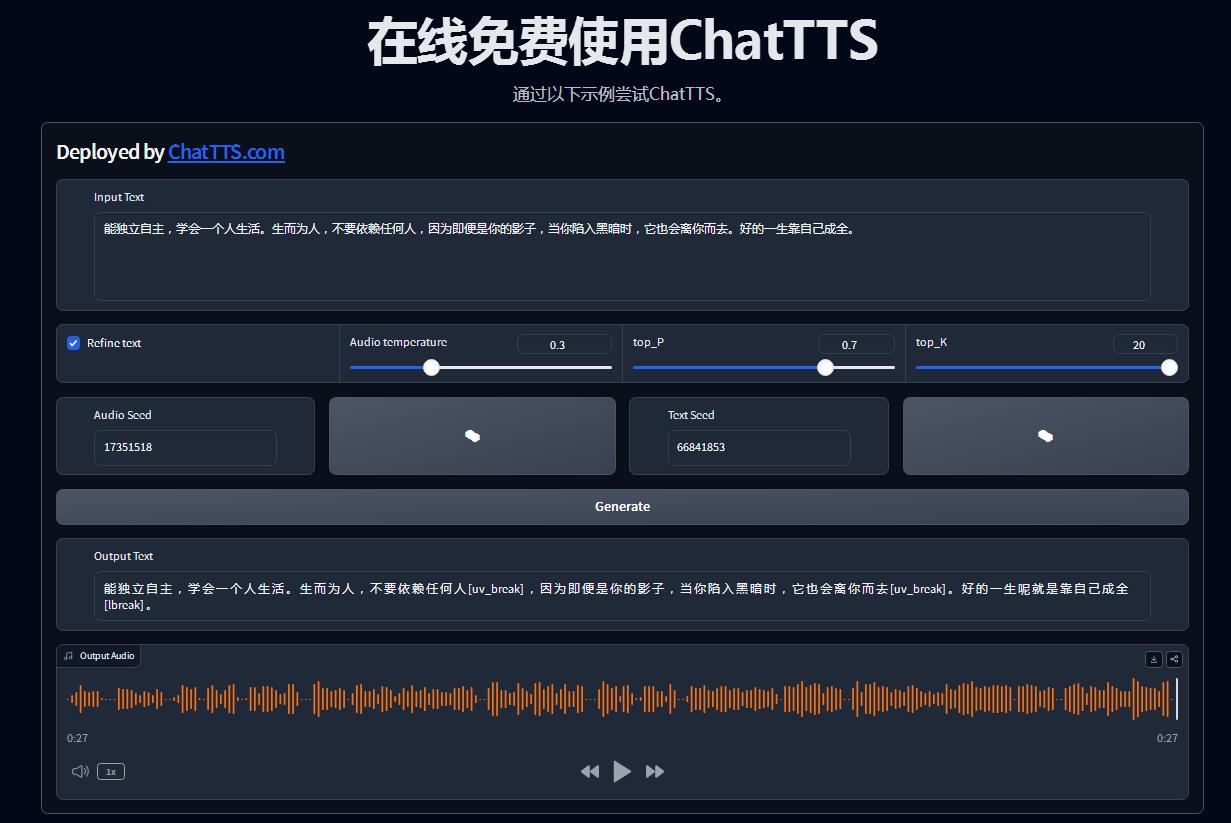Download the generated output audio
Viewport: 1231px width, 823px height.
click(1155, 659)
